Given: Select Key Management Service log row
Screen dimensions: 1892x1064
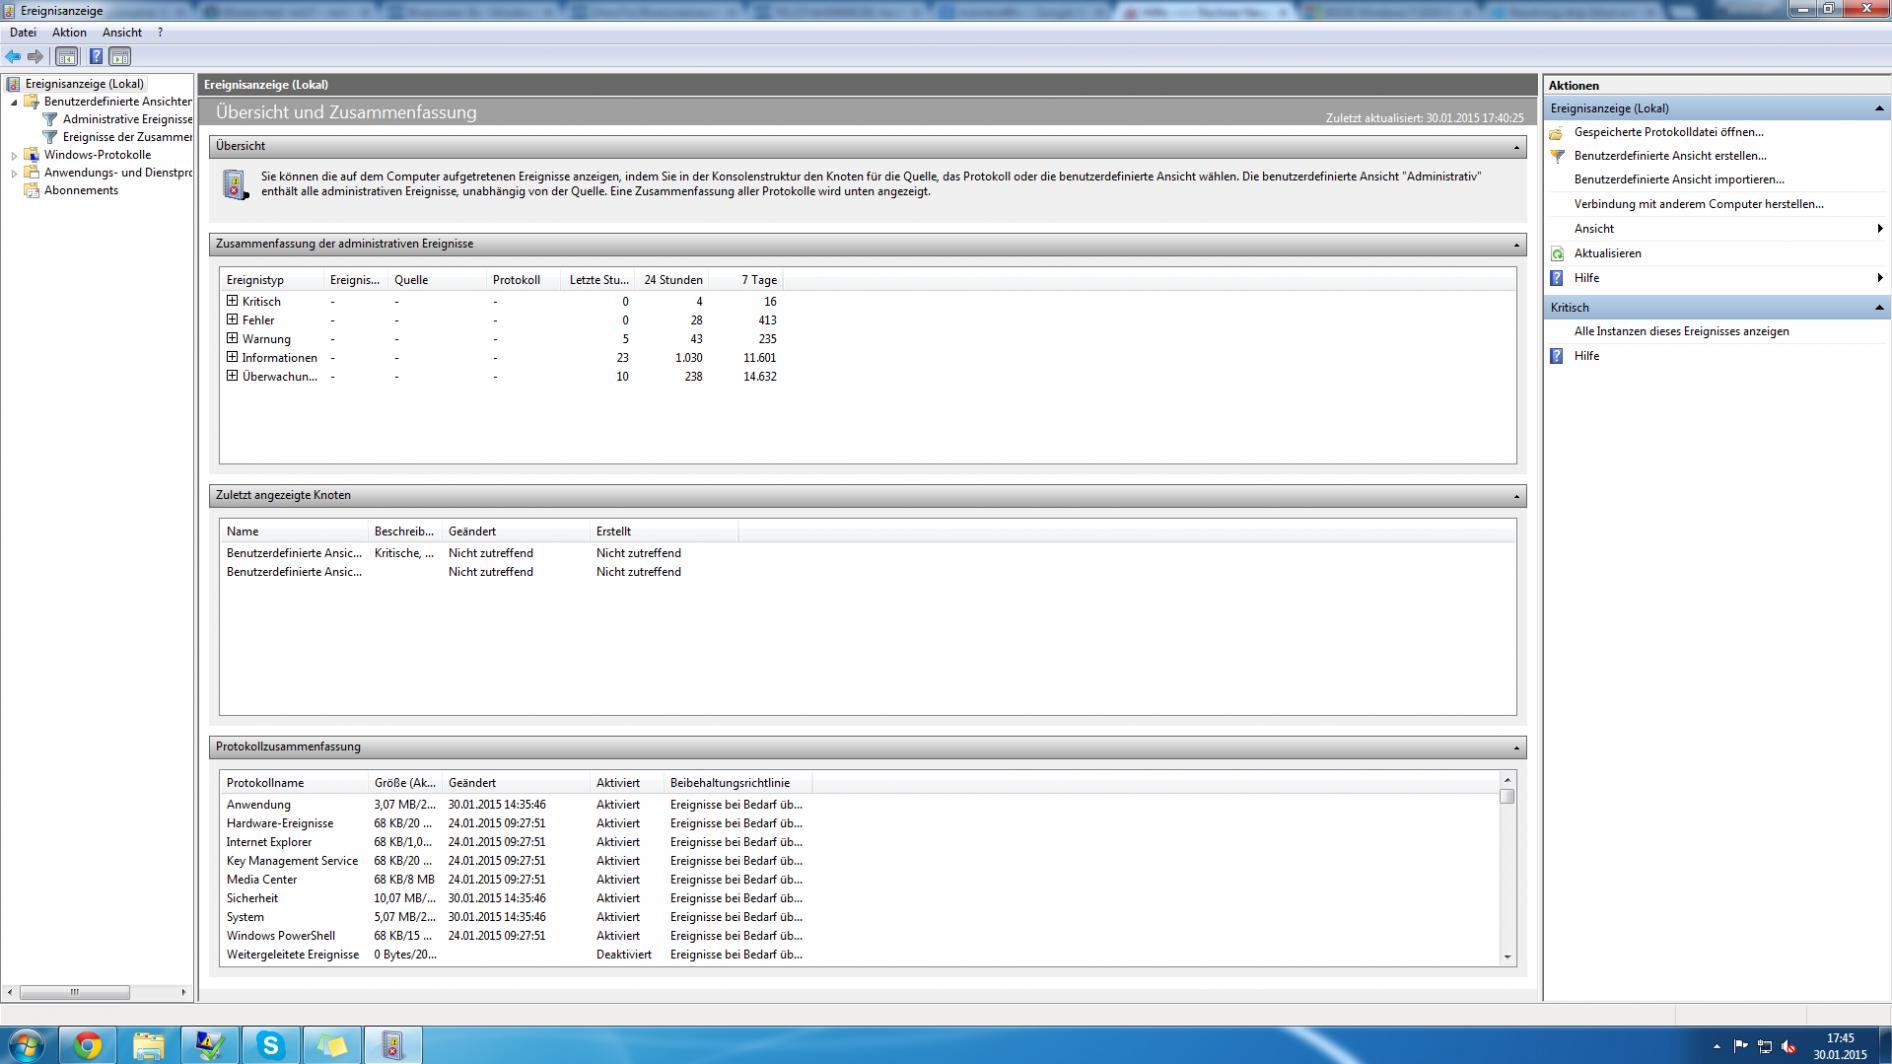Looking at the screenshot, I should (515, 861).
